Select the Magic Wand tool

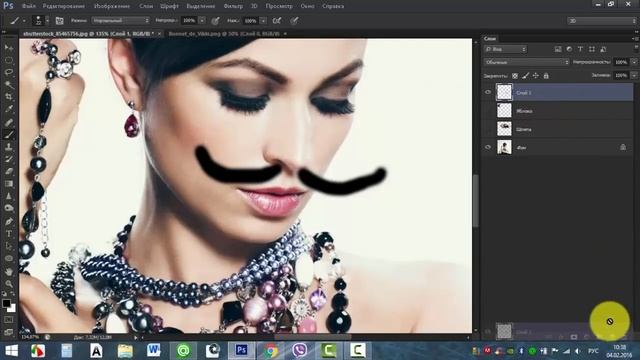pos(9,85)
